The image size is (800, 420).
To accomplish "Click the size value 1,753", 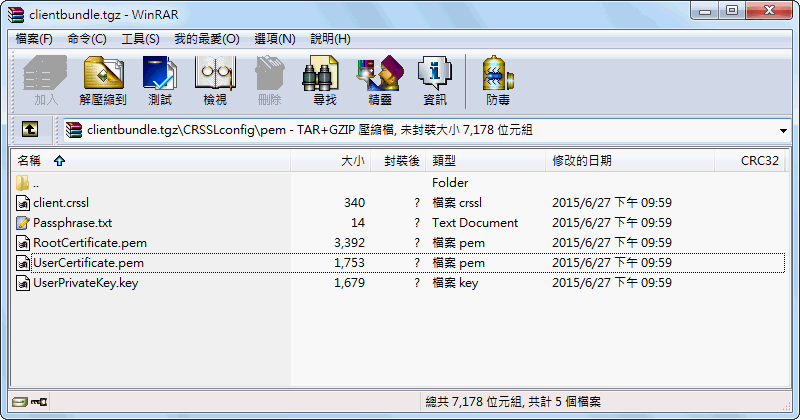I will (349, 263).
